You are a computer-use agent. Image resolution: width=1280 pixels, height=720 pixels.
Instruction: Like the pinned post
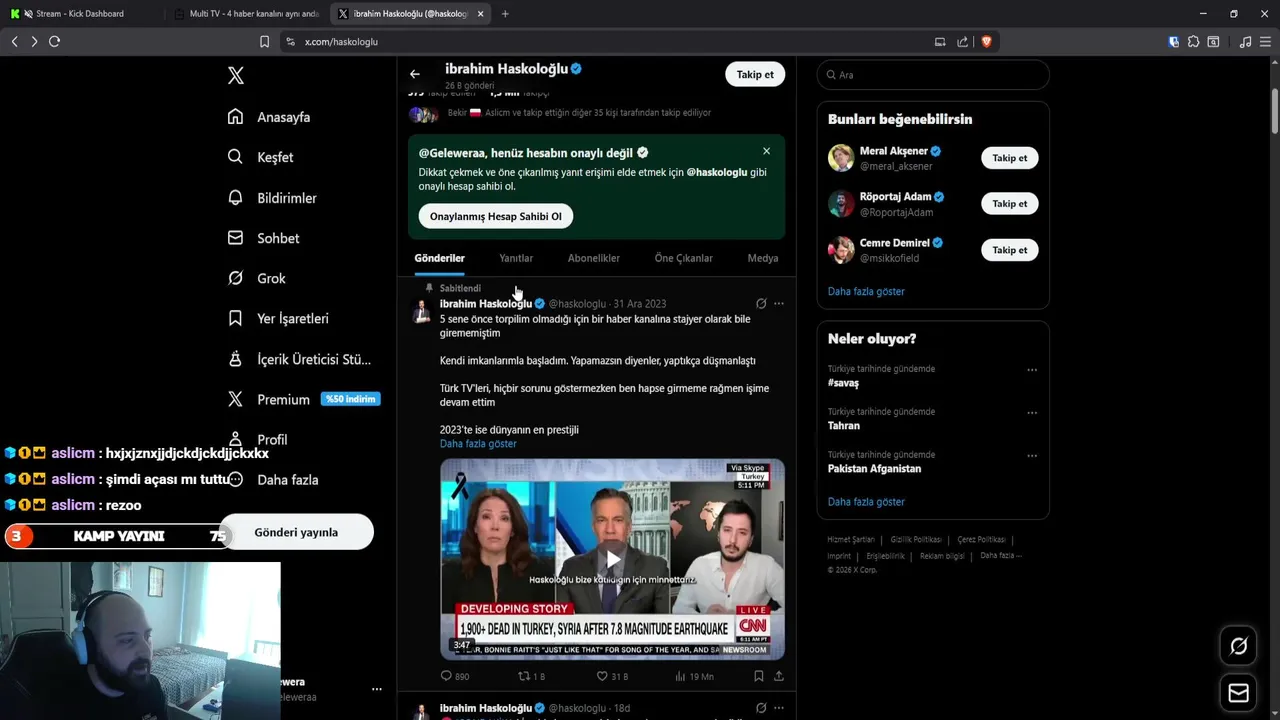coord(612,676)
